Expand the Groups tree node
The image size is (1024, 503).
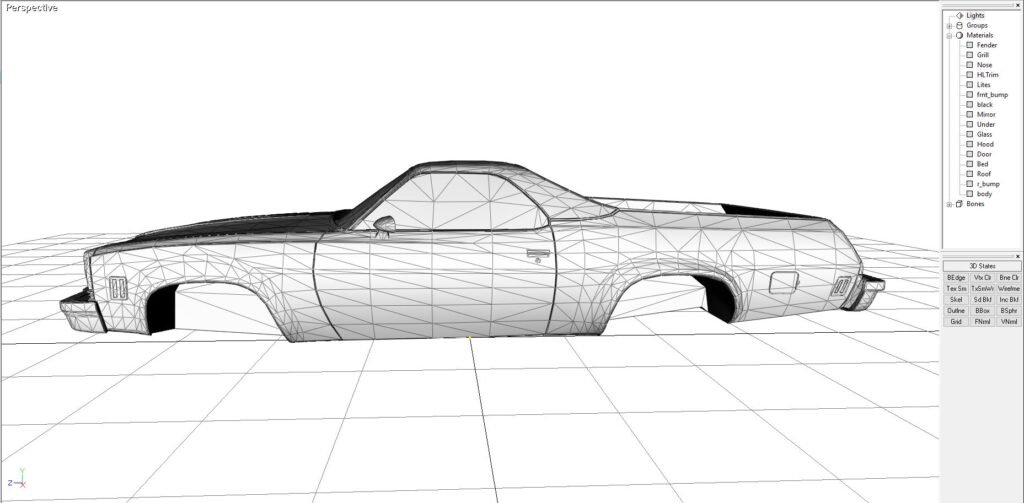pos(949,26)
